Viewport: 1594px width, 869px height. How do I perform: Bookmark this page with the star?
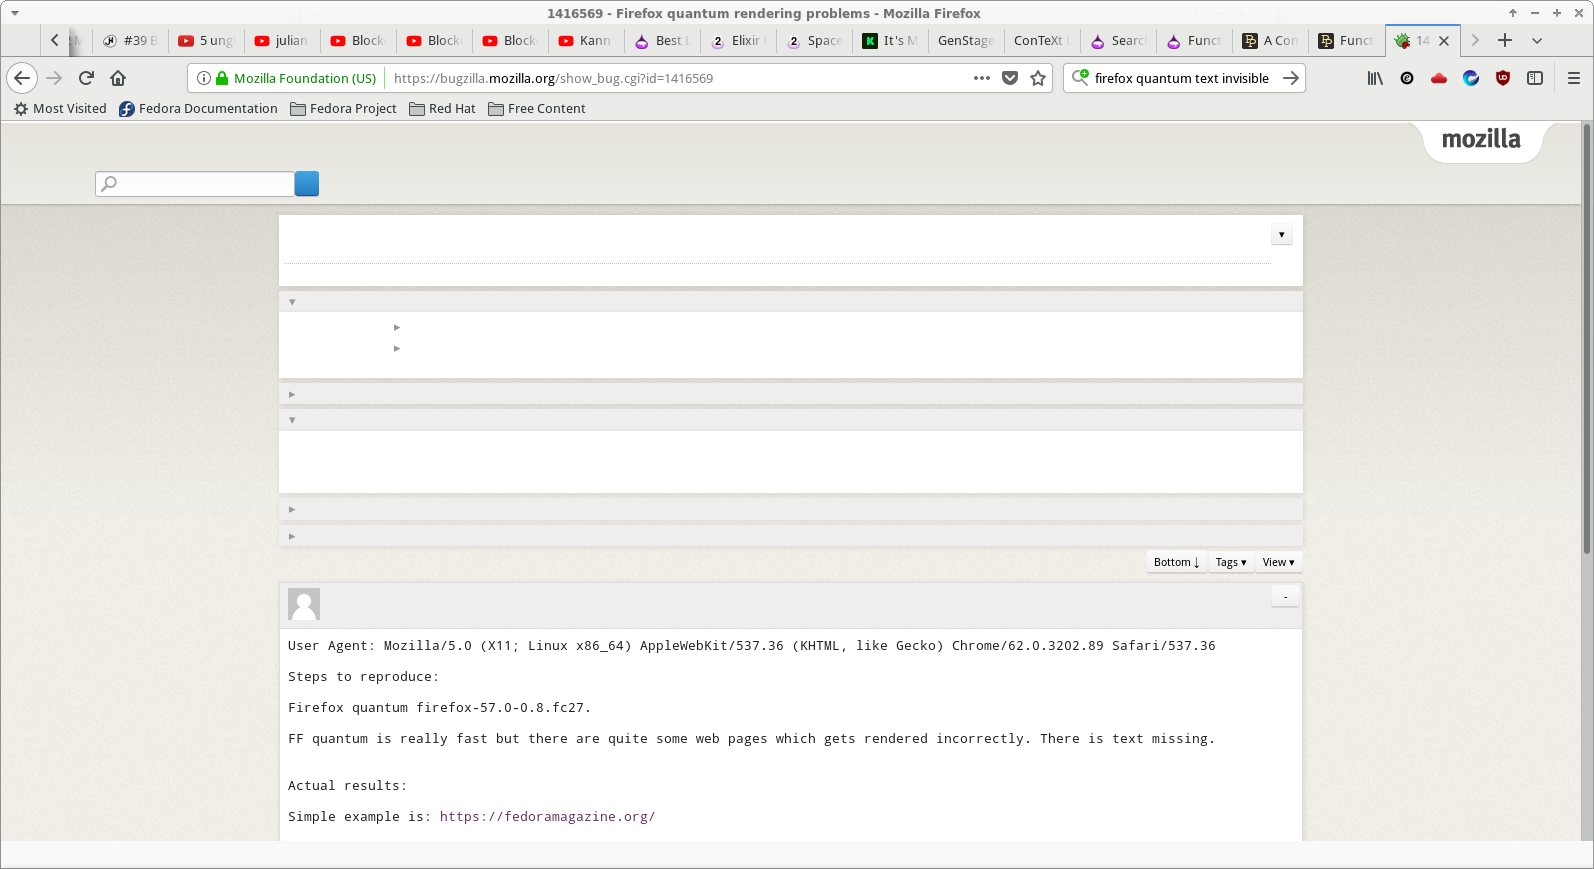[1038, 78]
